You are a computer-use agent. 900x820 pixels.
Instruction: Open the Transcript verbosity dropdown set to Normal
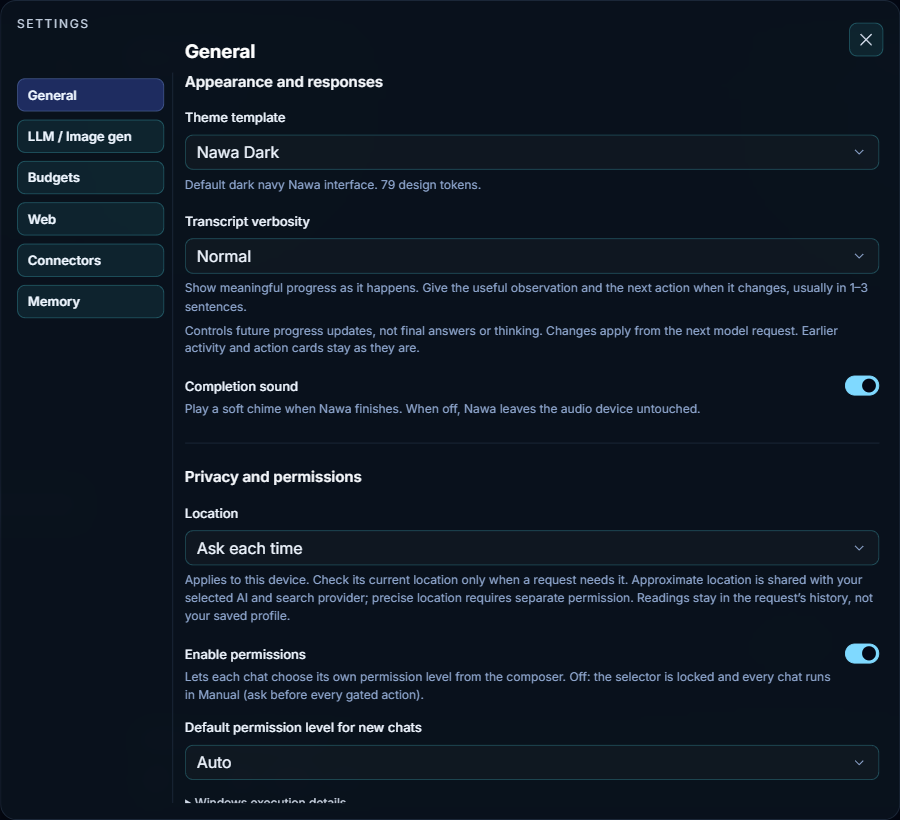coord(532,256)
